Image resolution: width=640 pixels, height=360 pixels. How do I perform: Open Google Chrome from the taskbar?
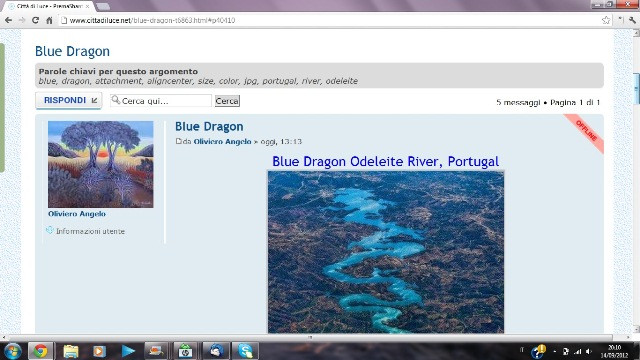tap(40, 351)
